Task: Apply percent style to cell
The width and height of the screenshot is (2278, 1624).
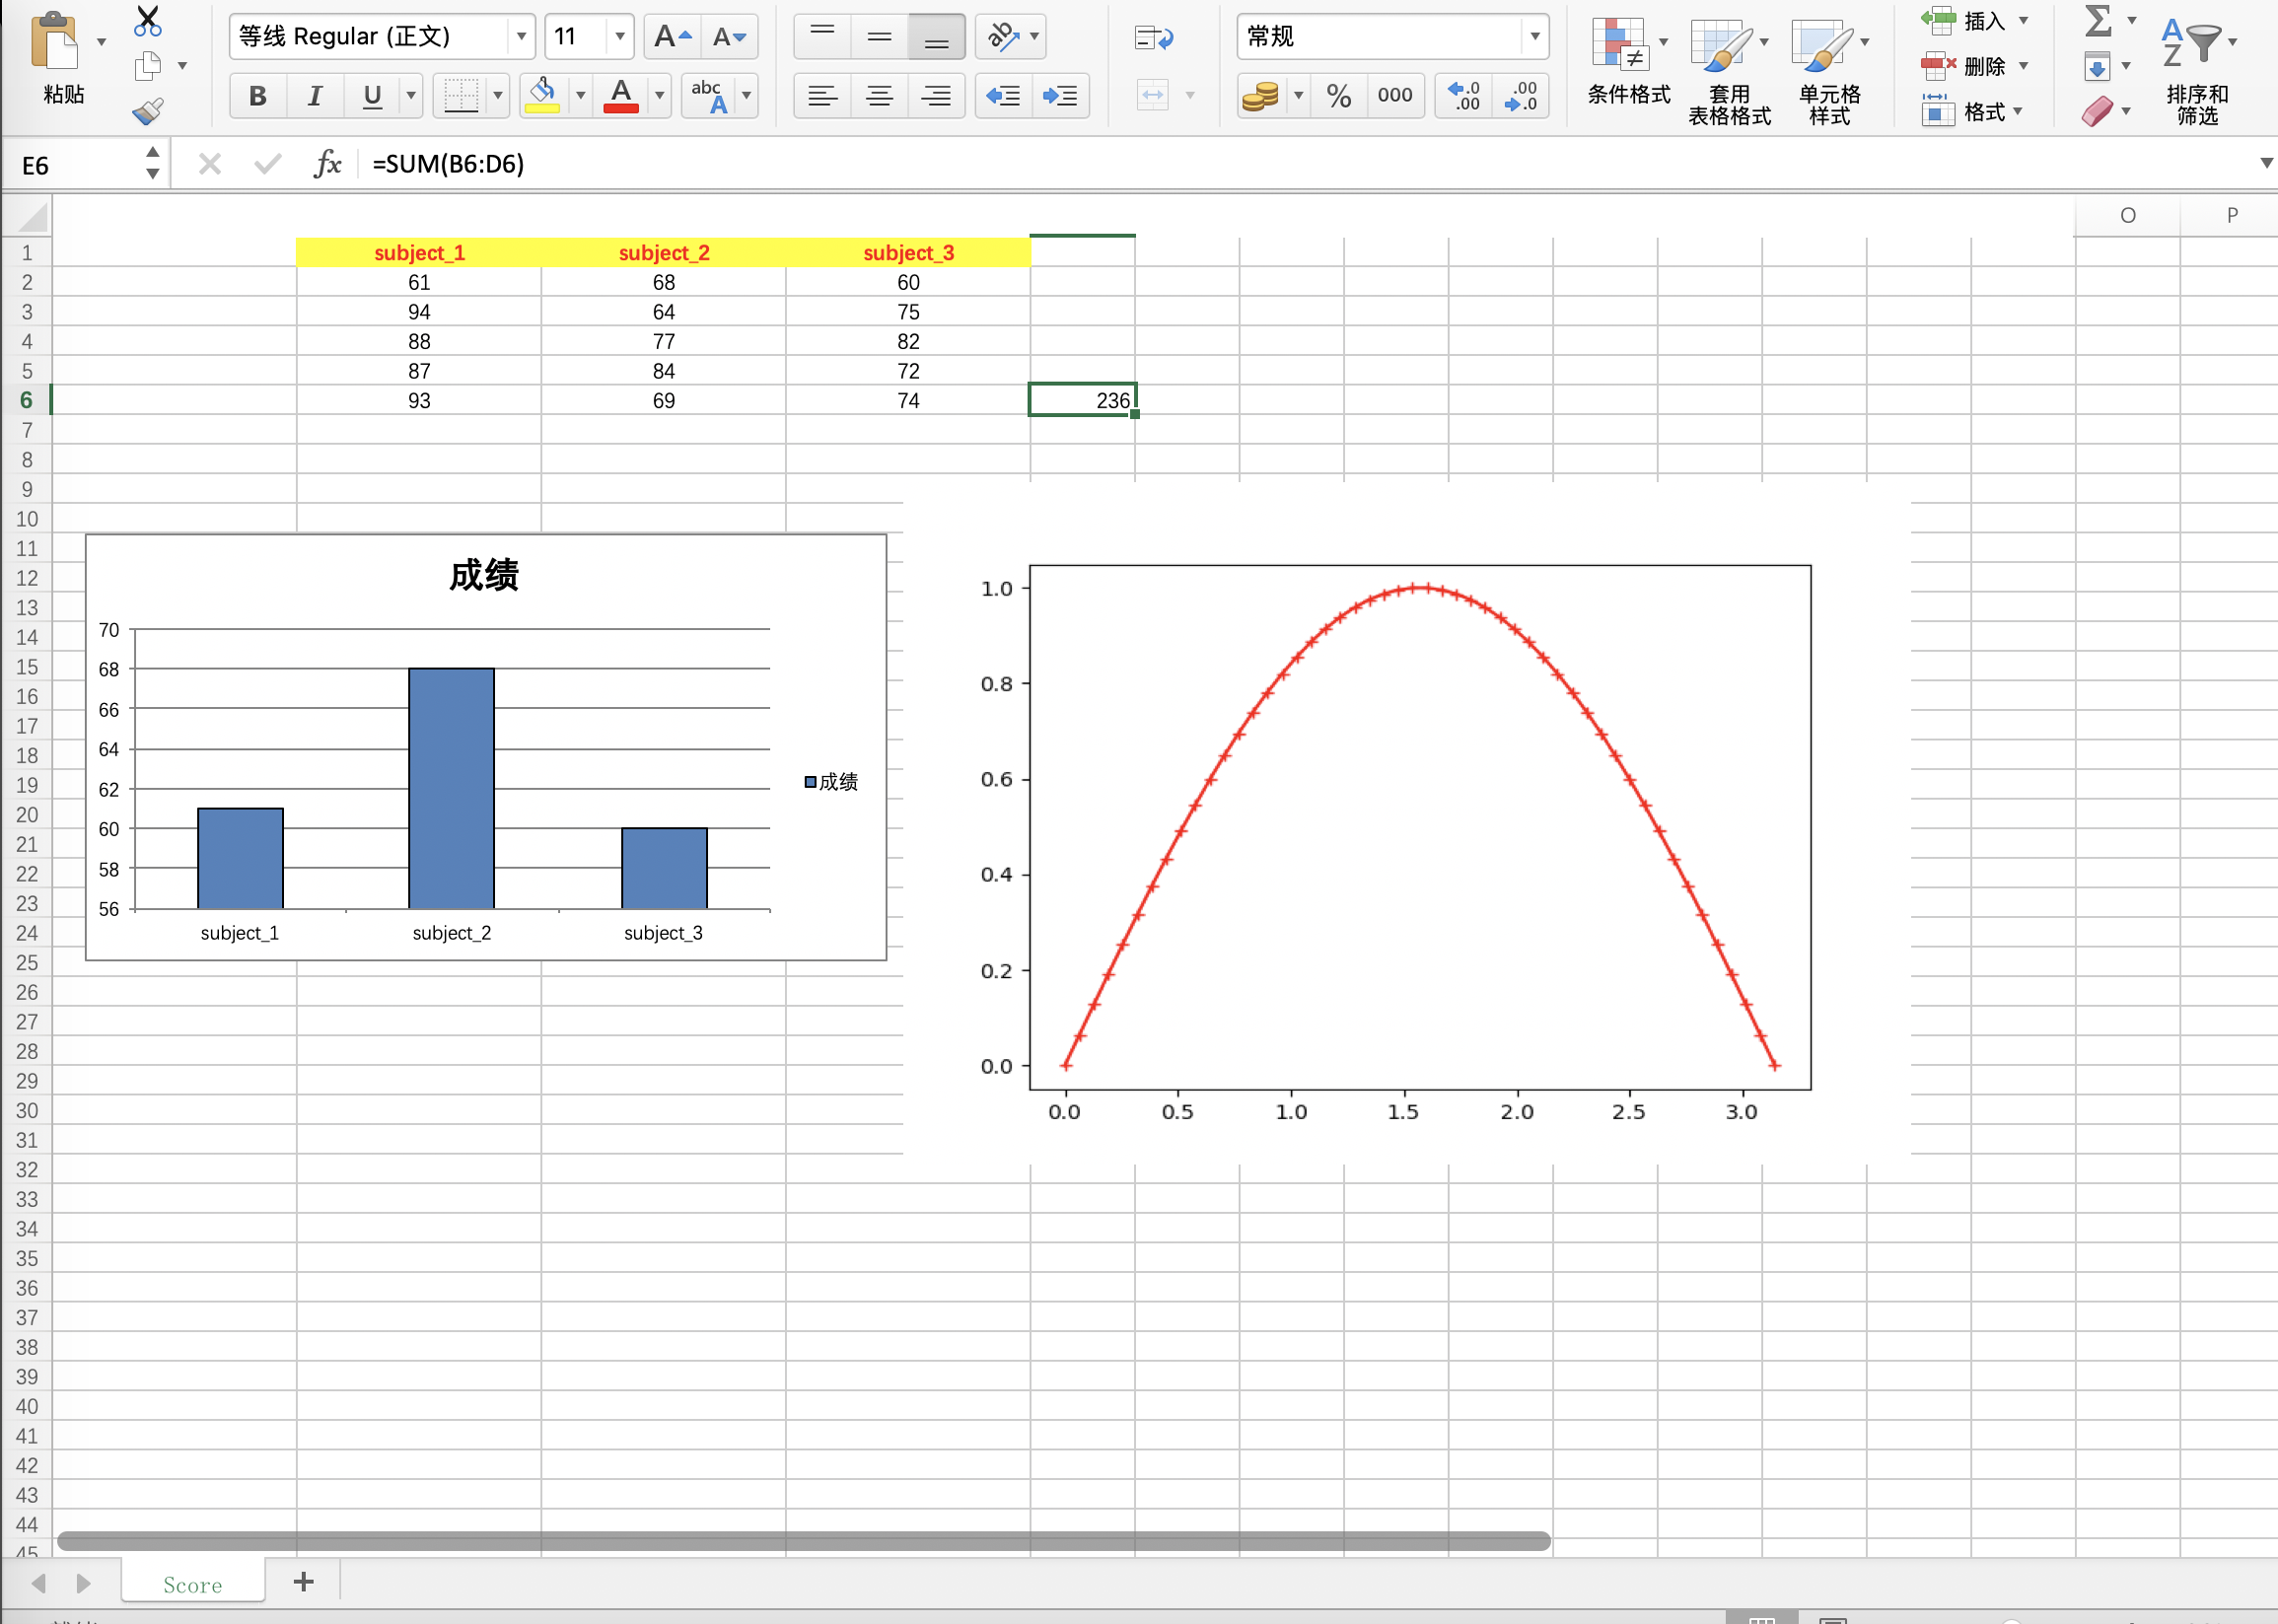Action: click(x=1338, y=96)
